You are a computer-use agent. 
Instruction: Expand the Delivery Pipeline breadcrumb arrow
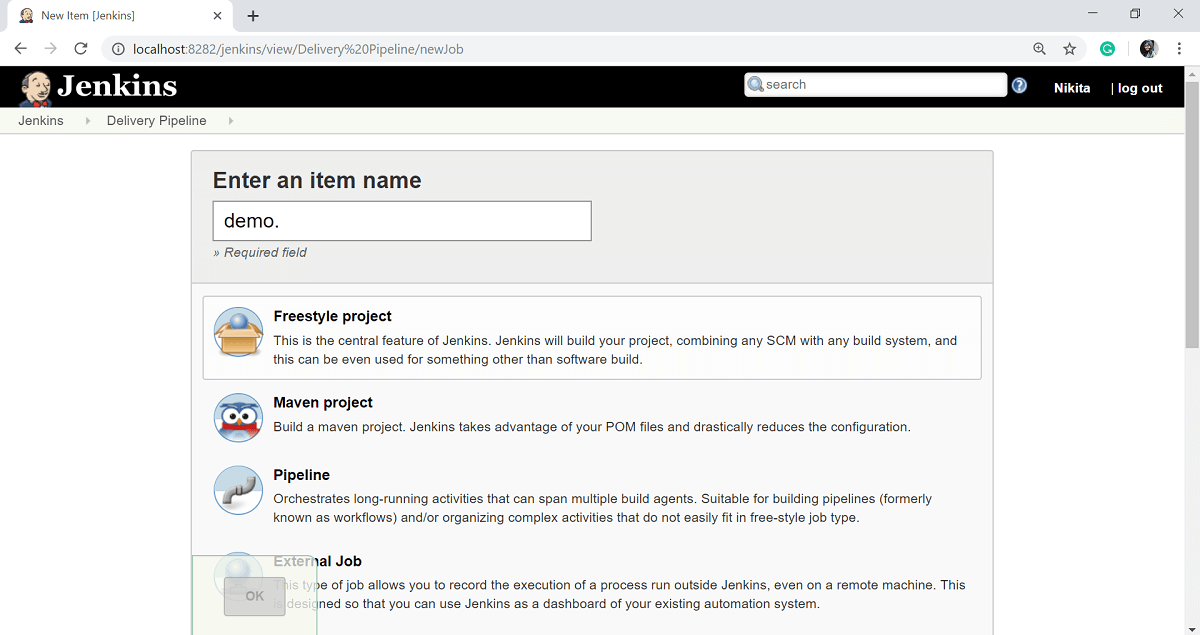231,121
